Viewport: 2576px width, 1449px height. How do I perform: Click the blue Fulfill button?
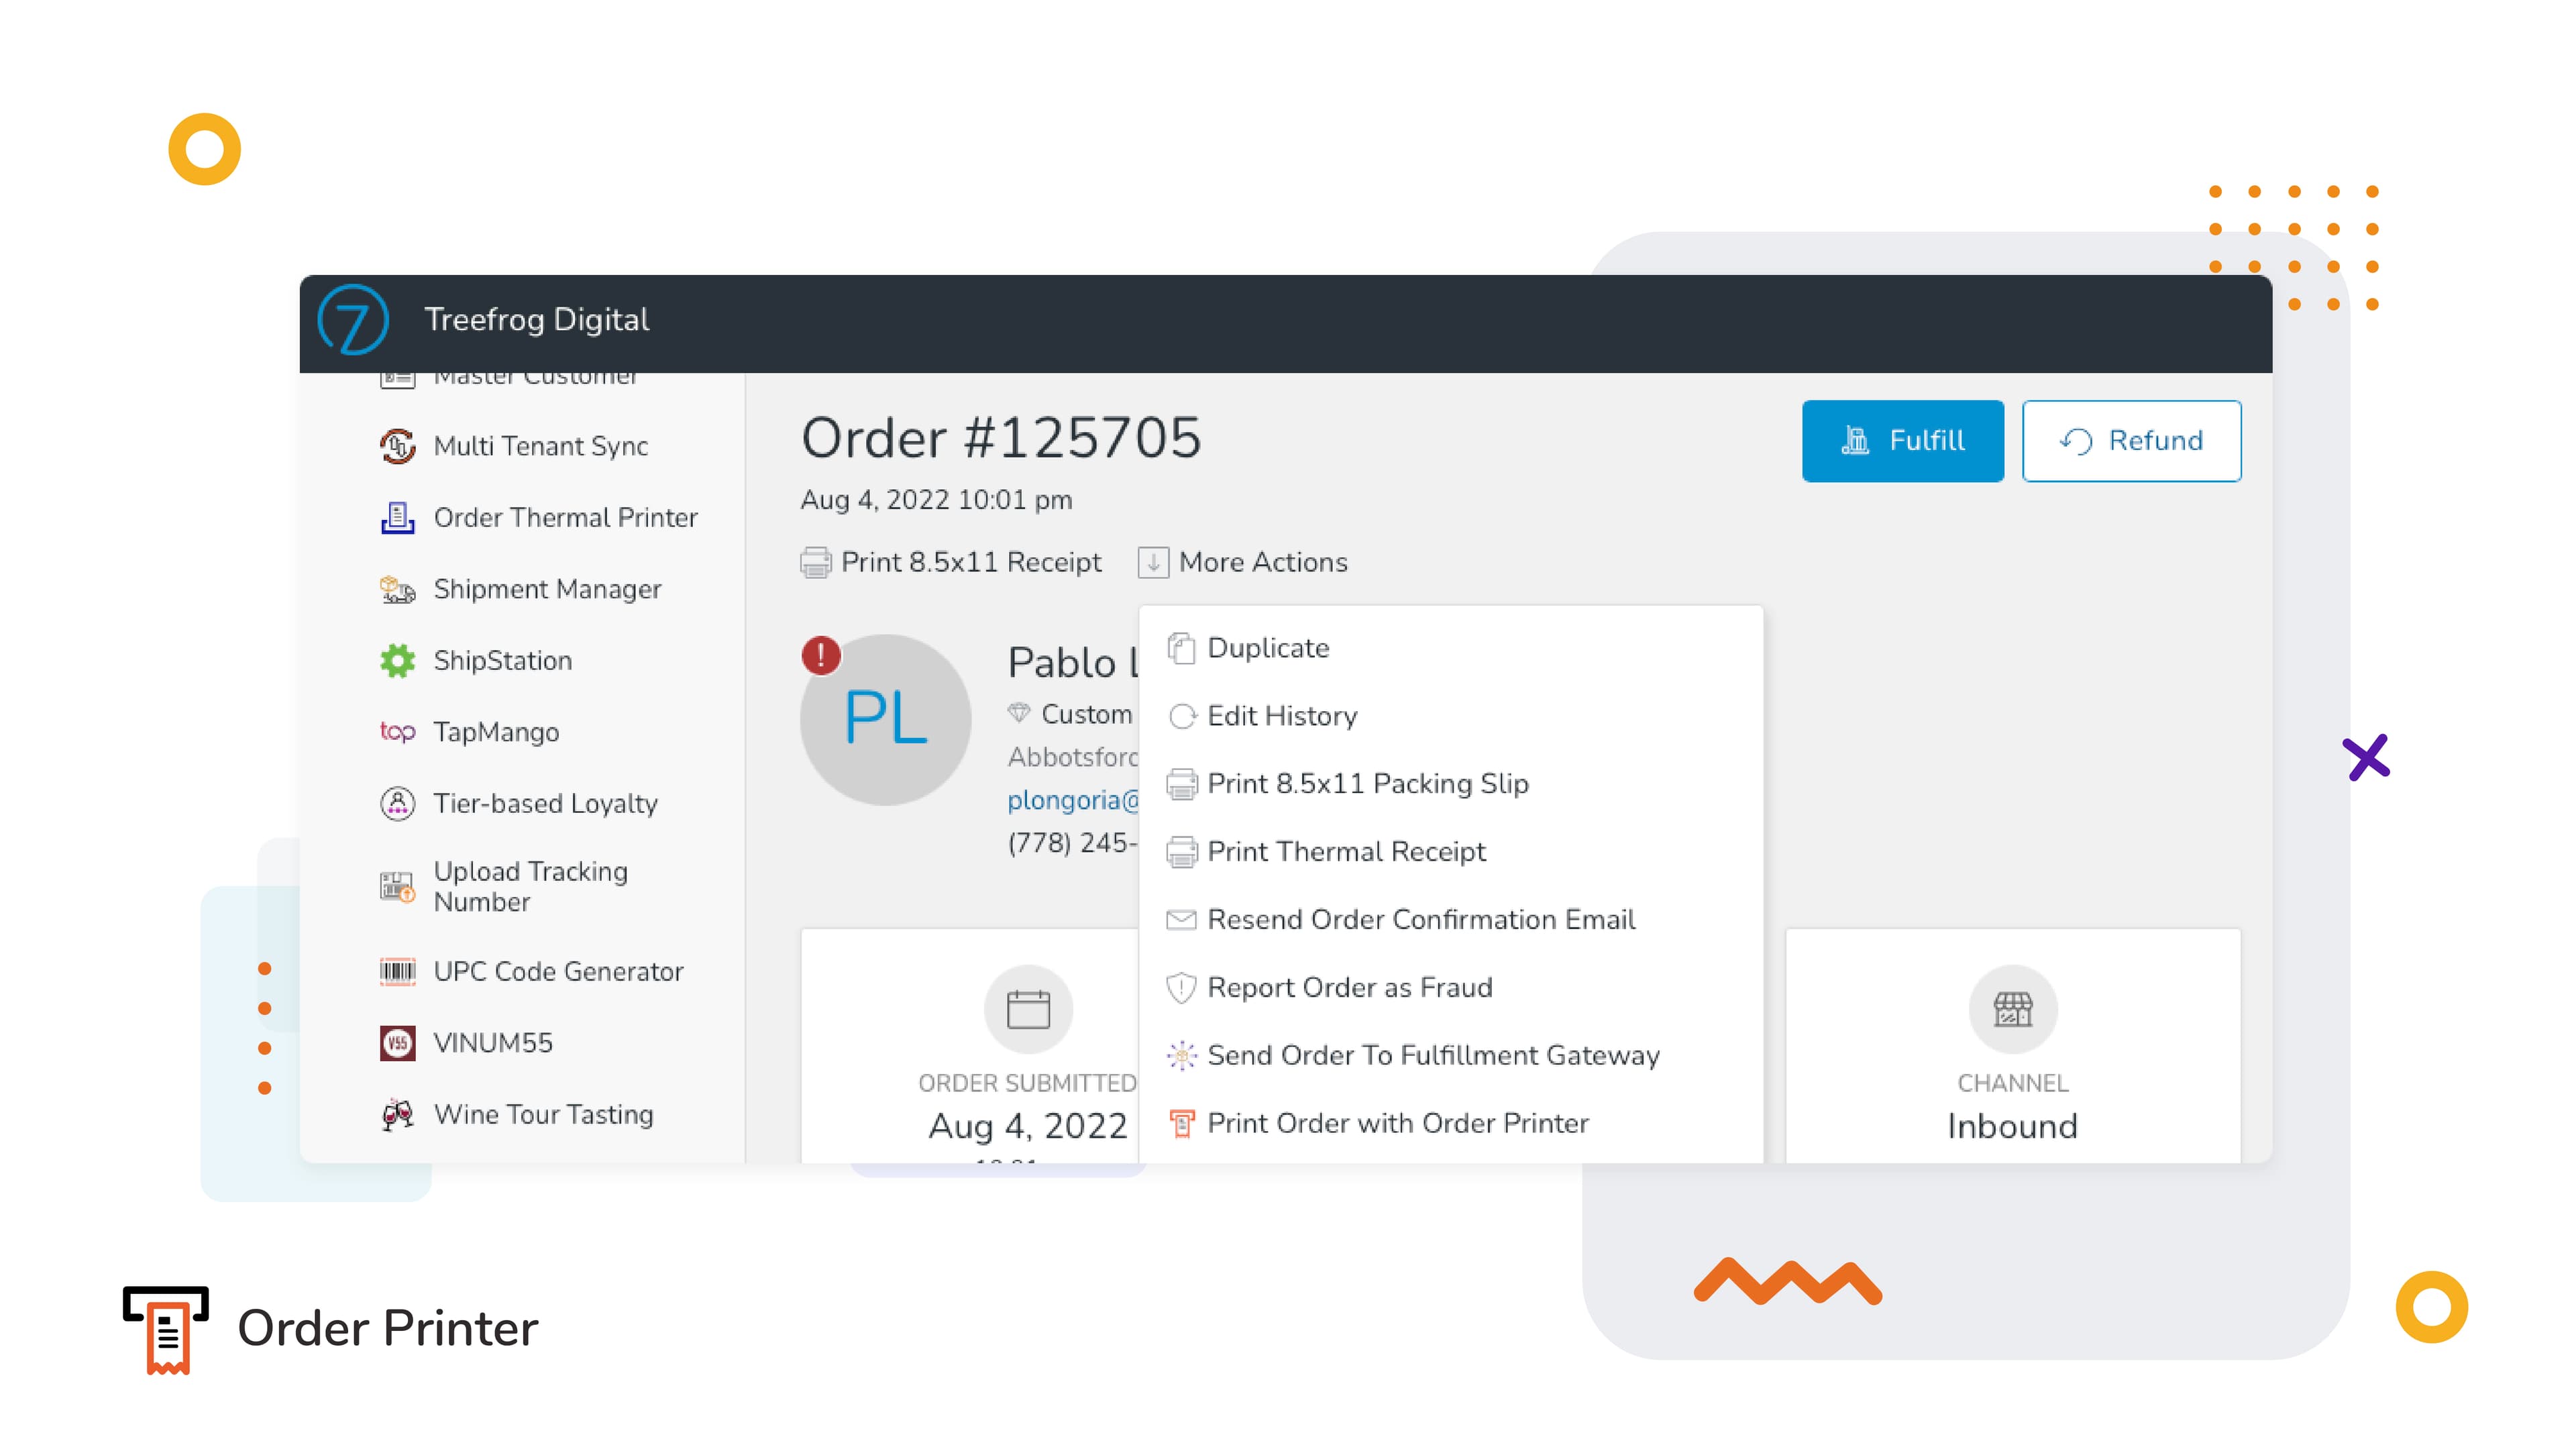[x=1902, y=441]
